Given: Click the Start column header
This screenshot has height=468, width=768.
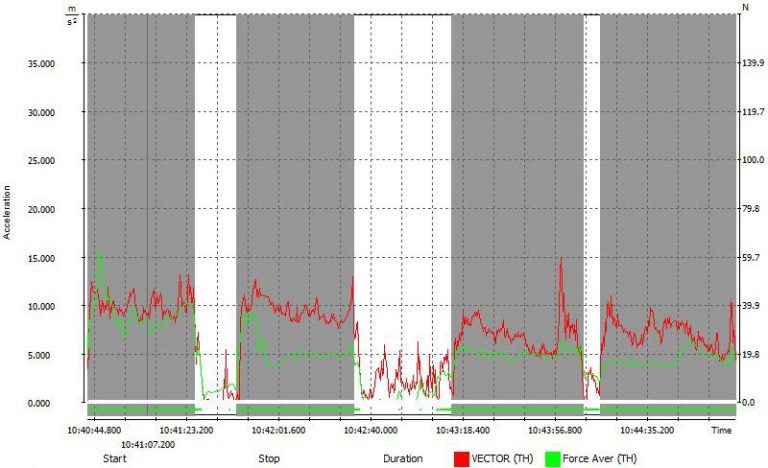Looking at the screenshot, I should 114,460.
